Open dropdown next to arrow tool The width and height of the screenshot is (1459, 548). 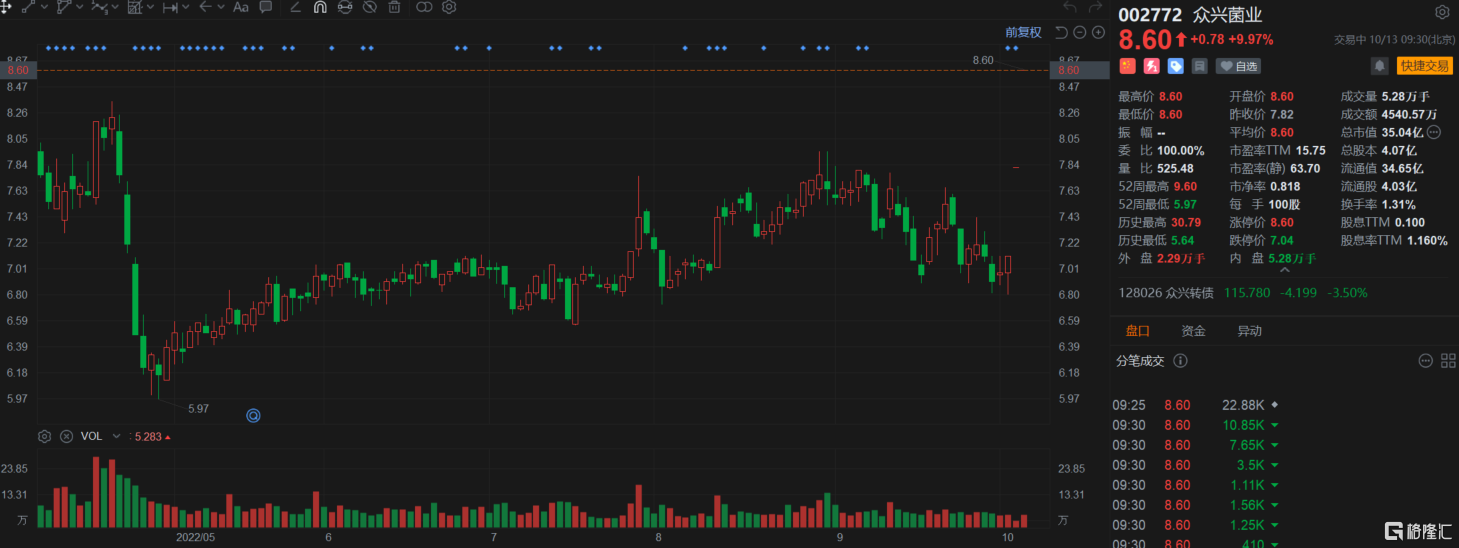221,7
